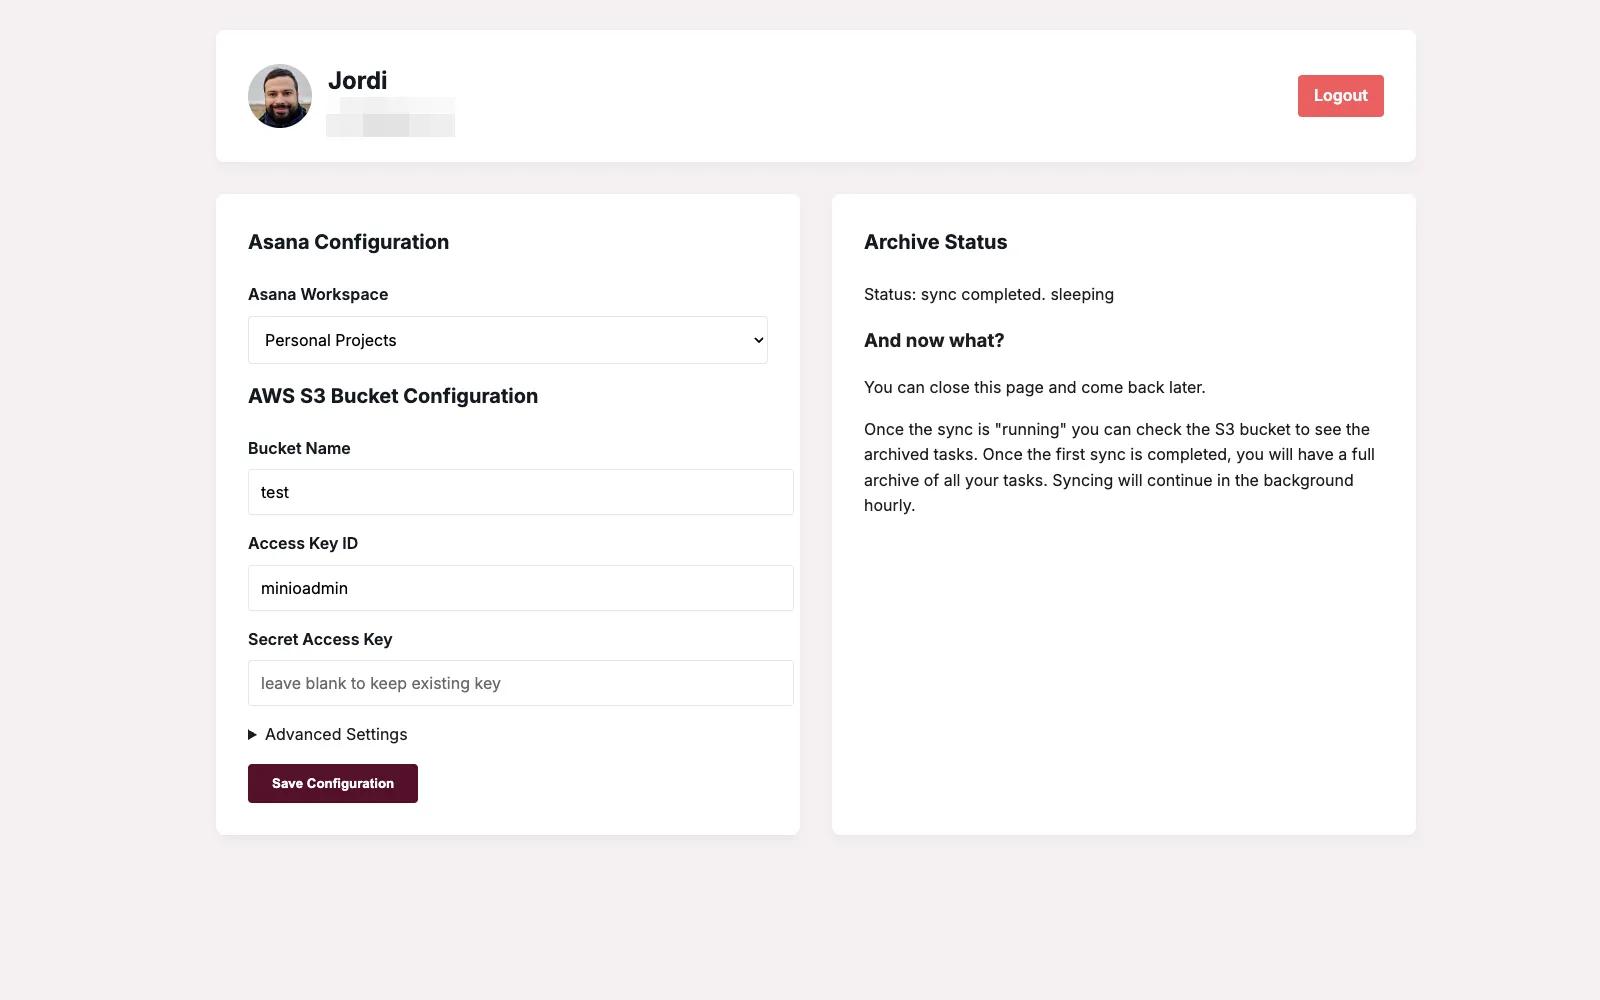Click the chevron arrow on the workspace selector
1600x1000 pixels.
pos(758,340)
